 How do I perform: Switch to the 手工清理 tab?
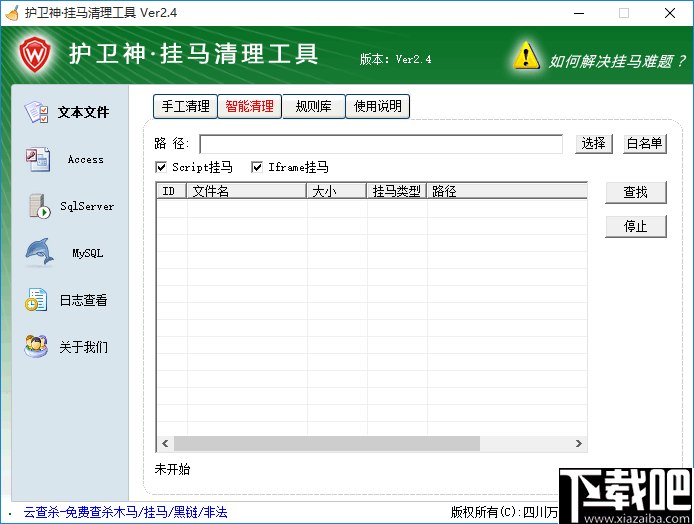[185, 106]
